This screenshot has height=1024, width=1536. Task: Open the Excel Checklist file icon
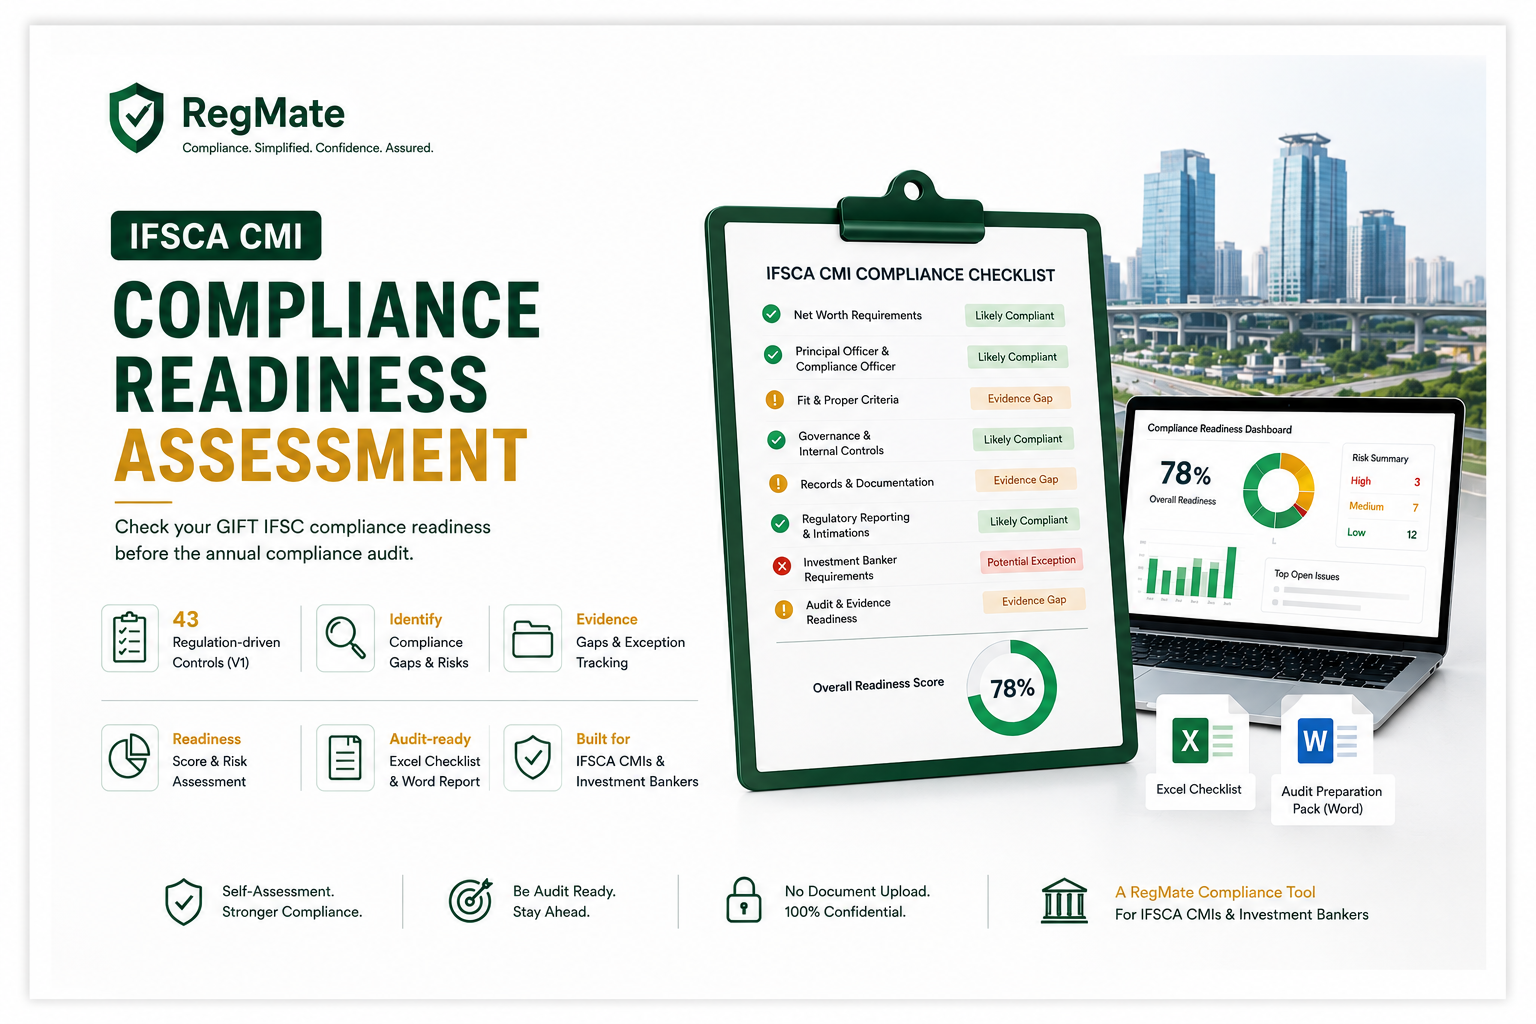1202,741
